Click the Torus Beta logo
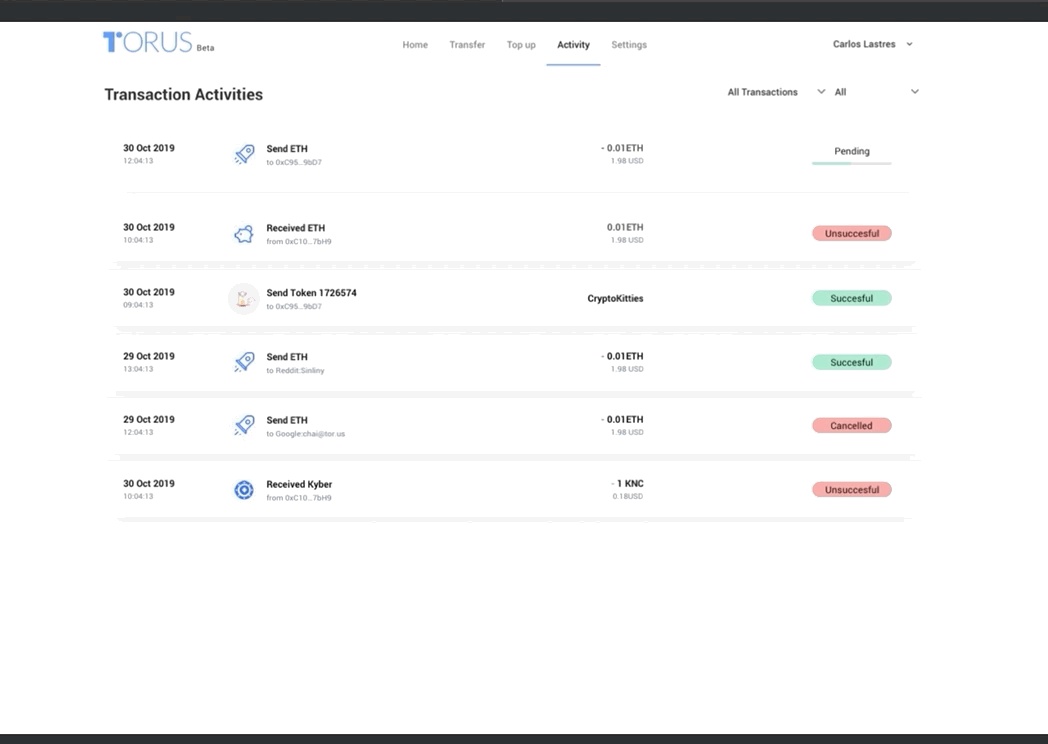1048x744 pixels. [158, 42]
